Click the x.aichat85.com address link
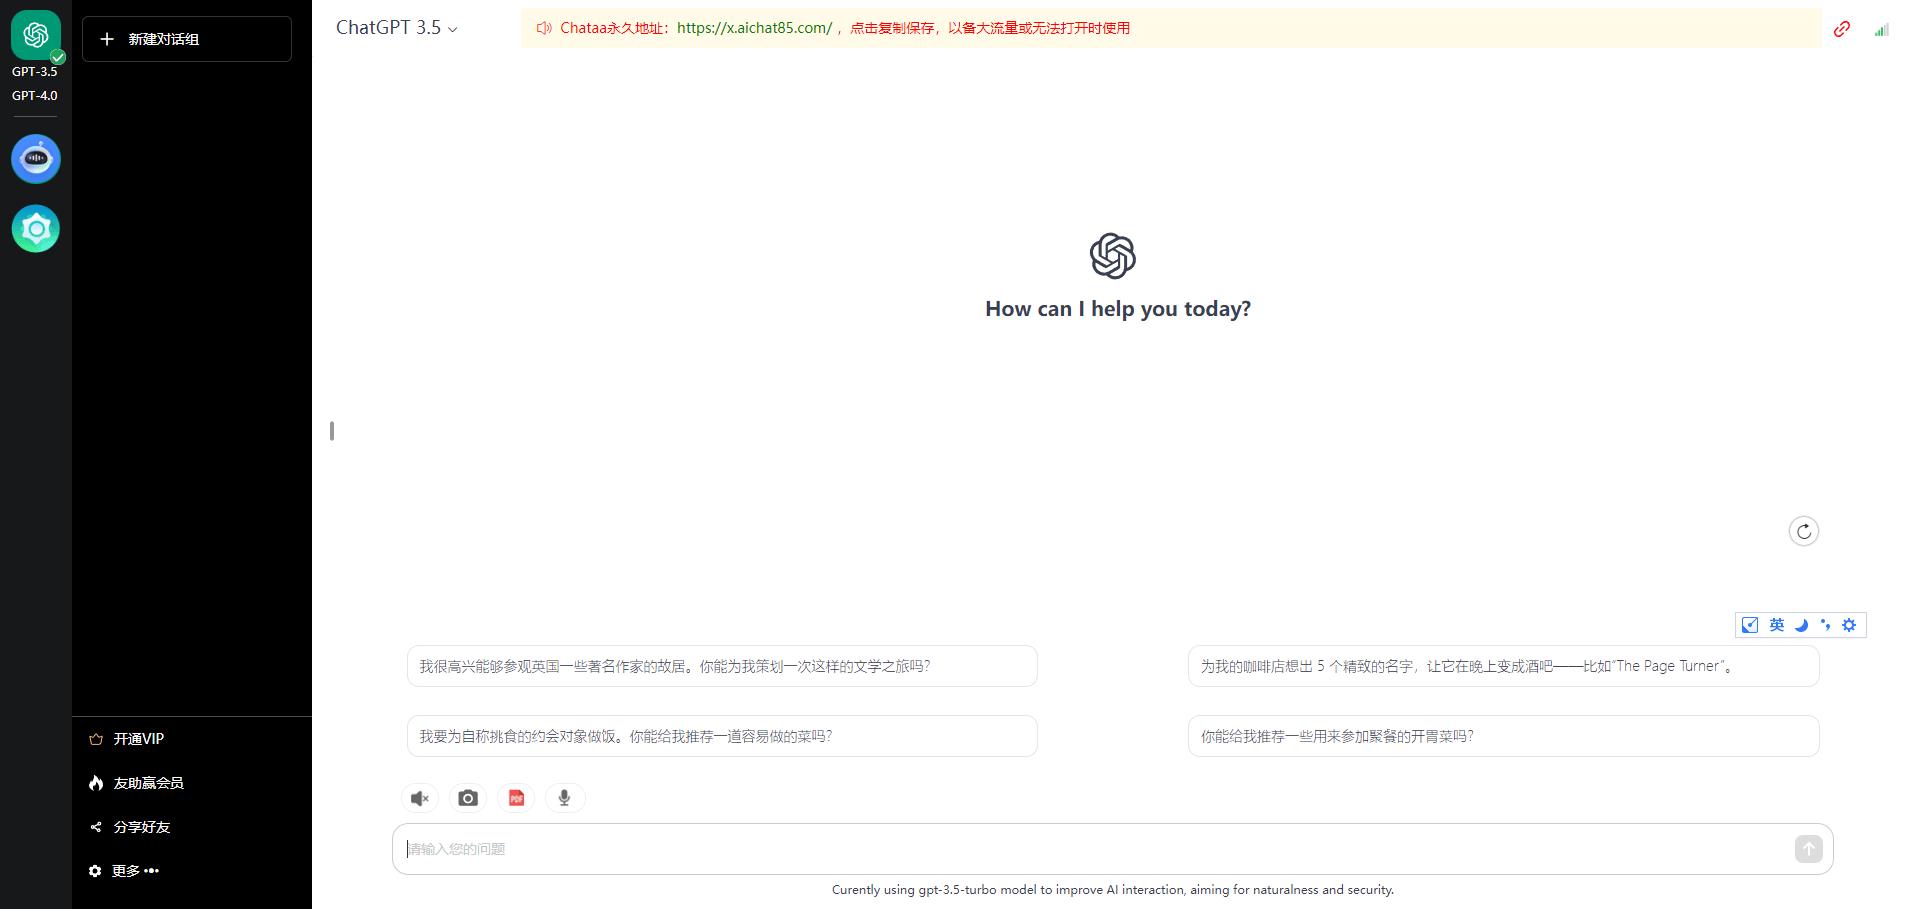This screenshot has width=1914, height=909. 754,28
